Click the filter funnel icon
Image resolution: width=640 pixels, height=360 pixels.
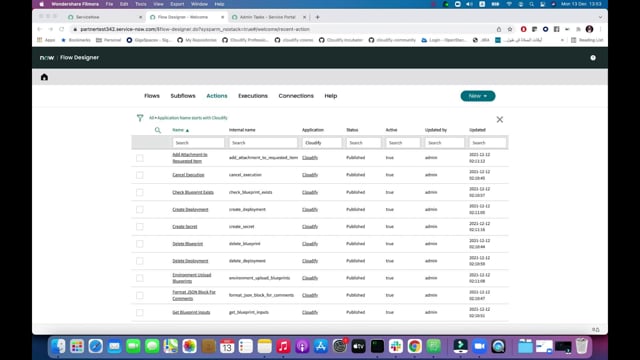(x=140, y=118)
